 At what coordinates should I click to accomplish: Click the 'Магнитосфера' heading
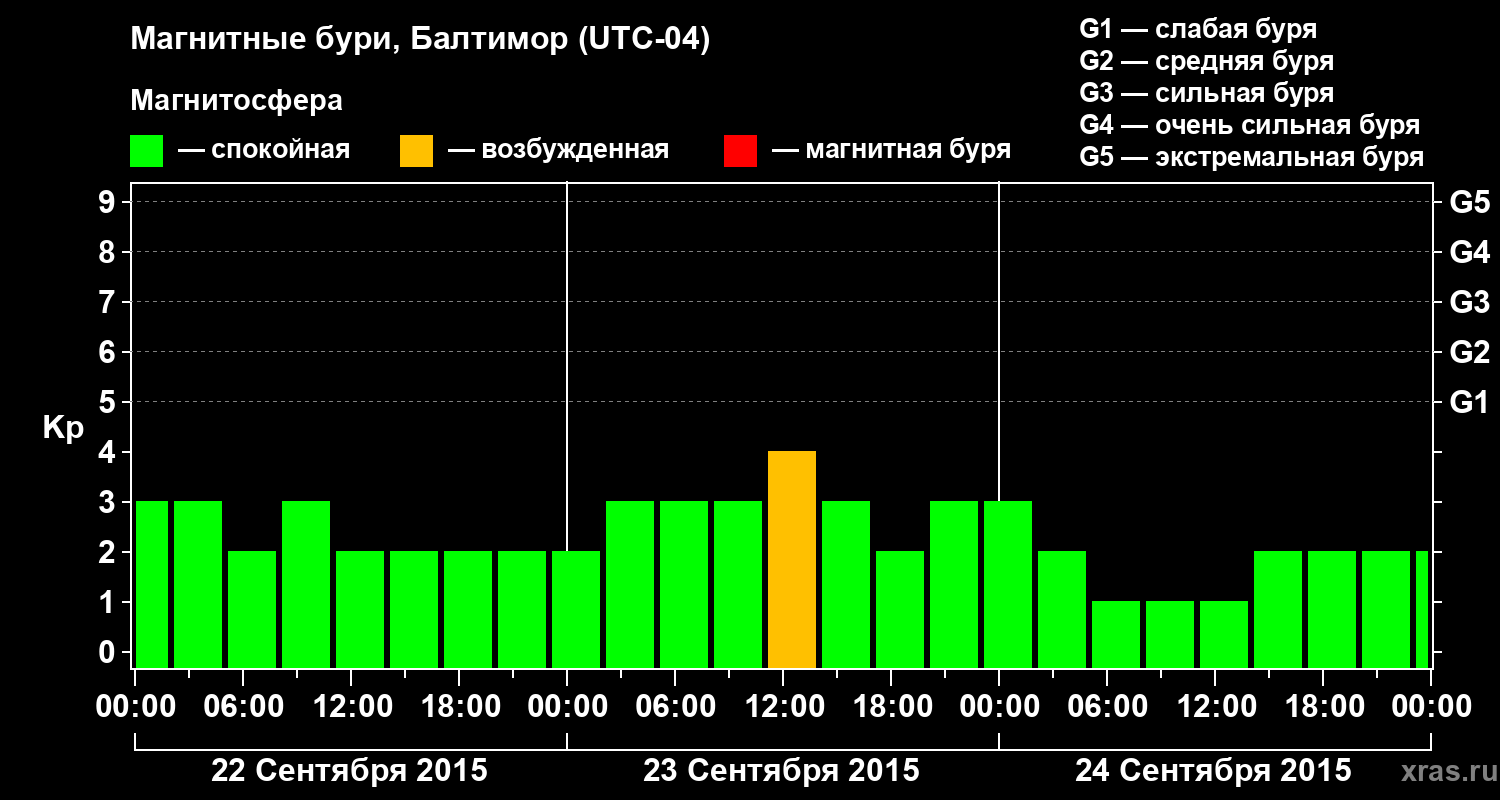point(237,101)
